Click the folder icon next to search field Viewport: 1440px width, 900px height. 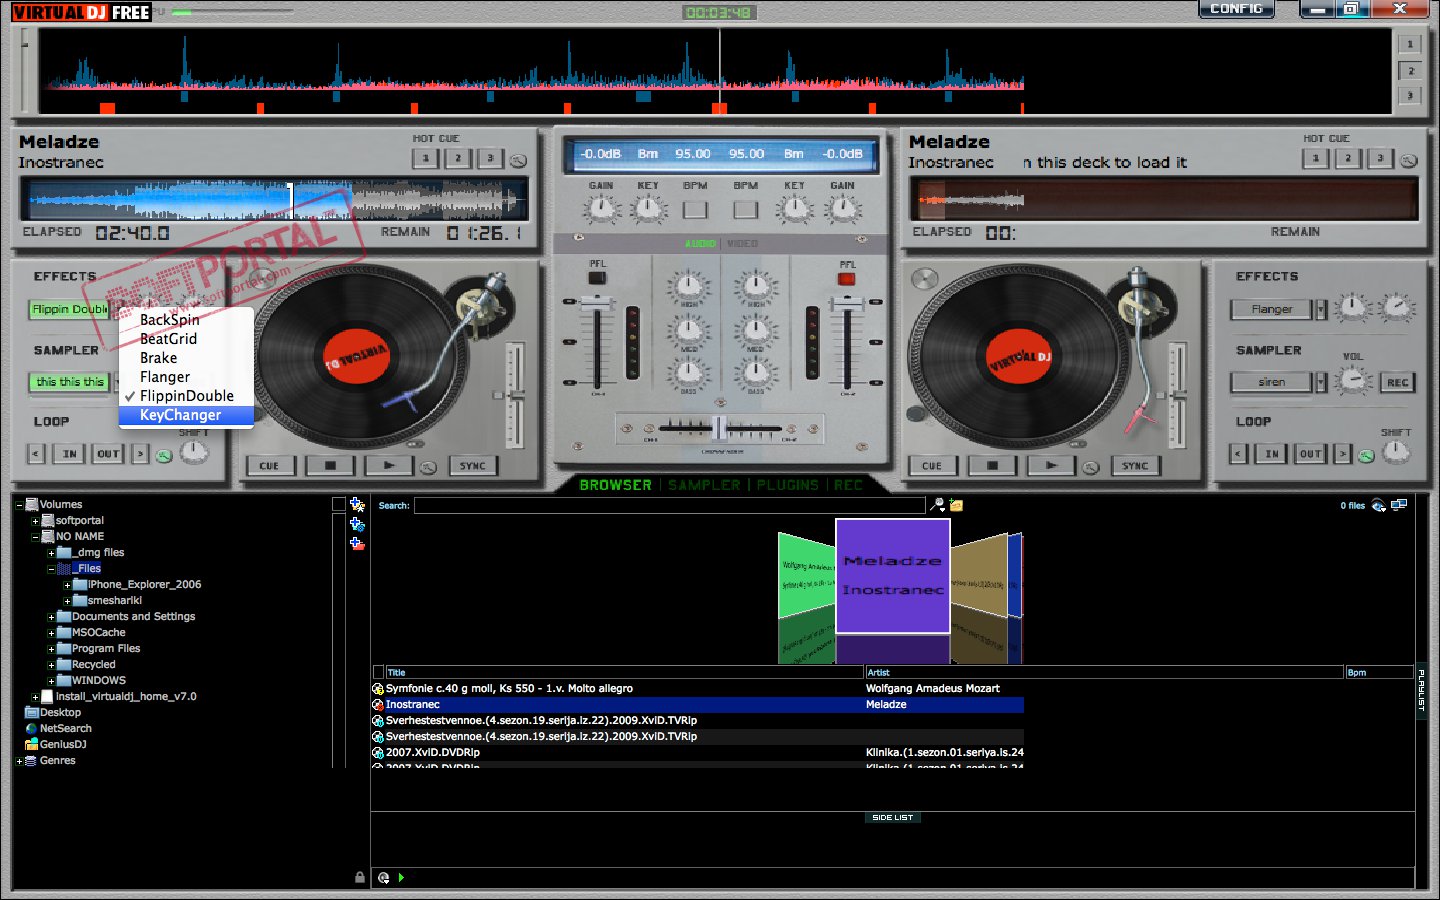956,506
